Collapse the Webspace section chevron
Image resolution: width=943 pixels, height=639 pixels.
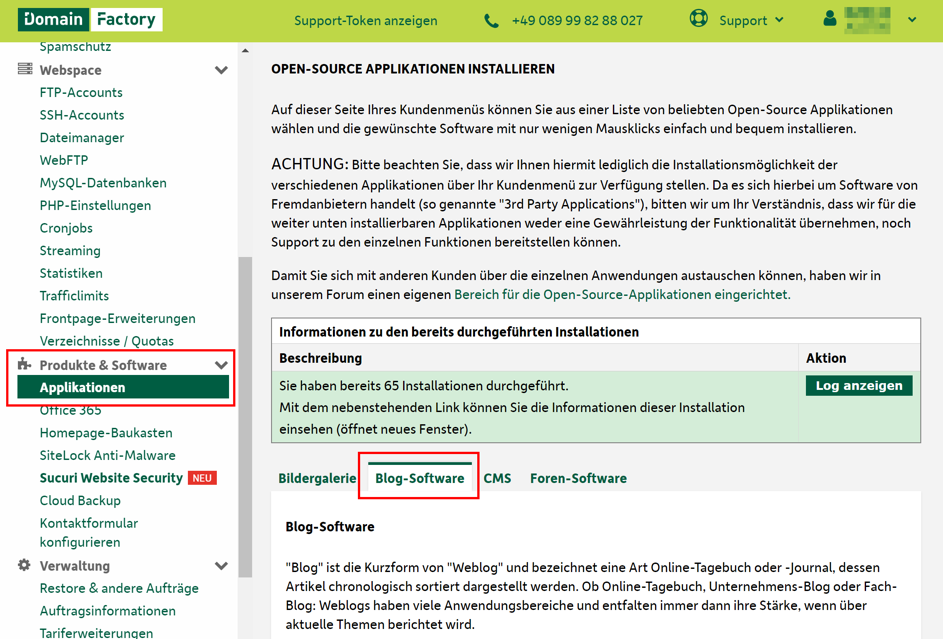point(221,70)
